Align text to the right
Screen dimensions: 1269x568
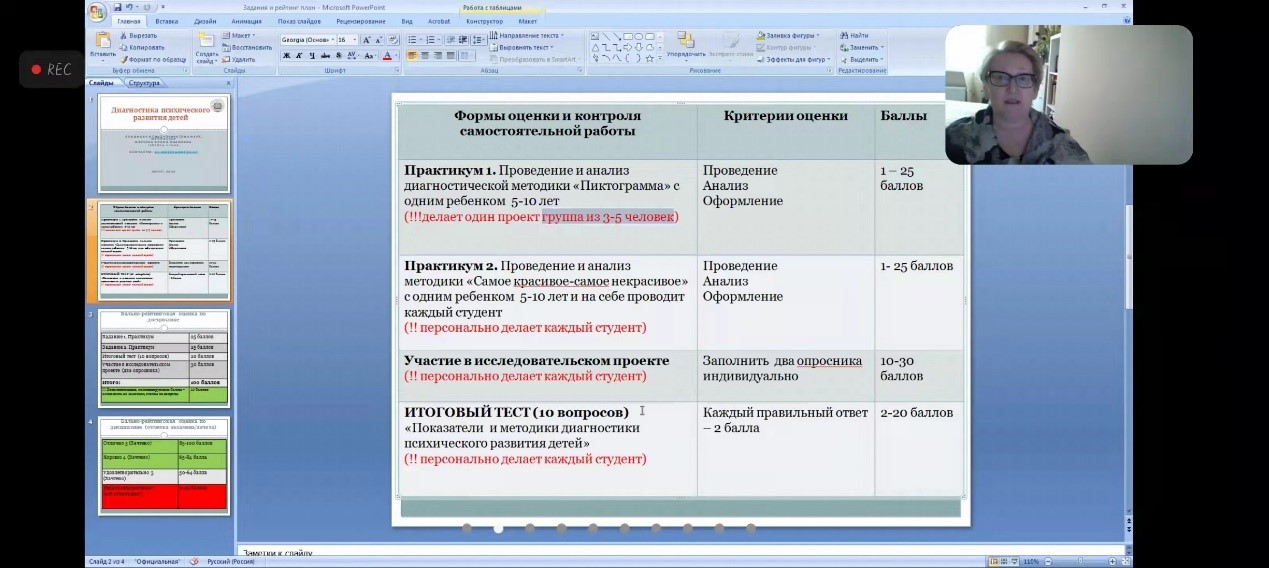click(x=438, y=56)
